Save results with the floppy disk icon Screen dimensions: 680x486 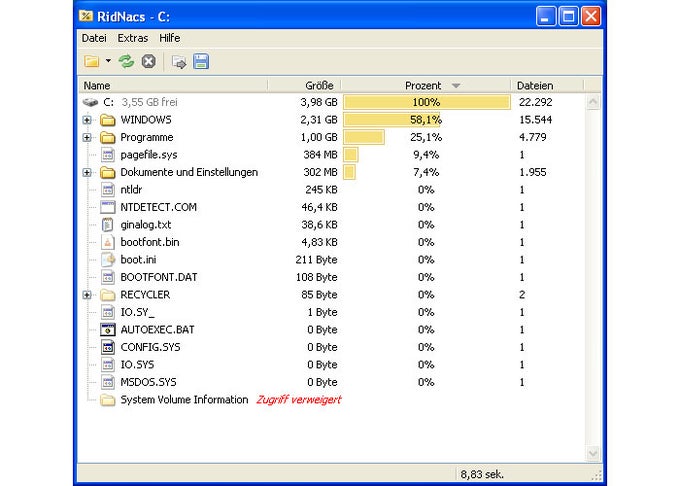pos(201,62)
